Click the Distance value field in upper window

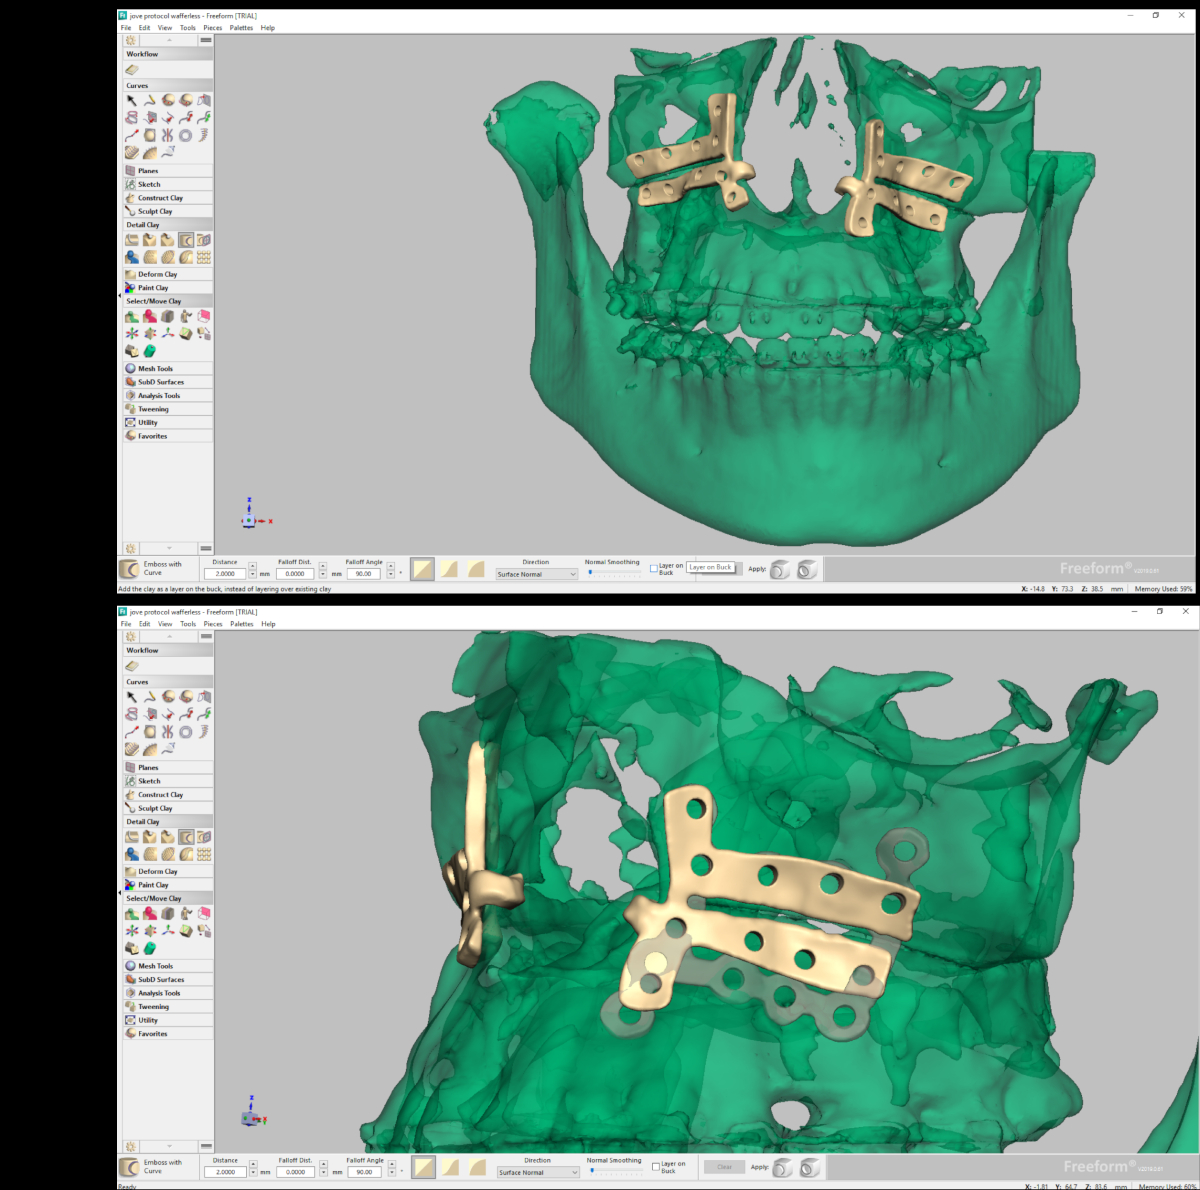click(226, 574)
